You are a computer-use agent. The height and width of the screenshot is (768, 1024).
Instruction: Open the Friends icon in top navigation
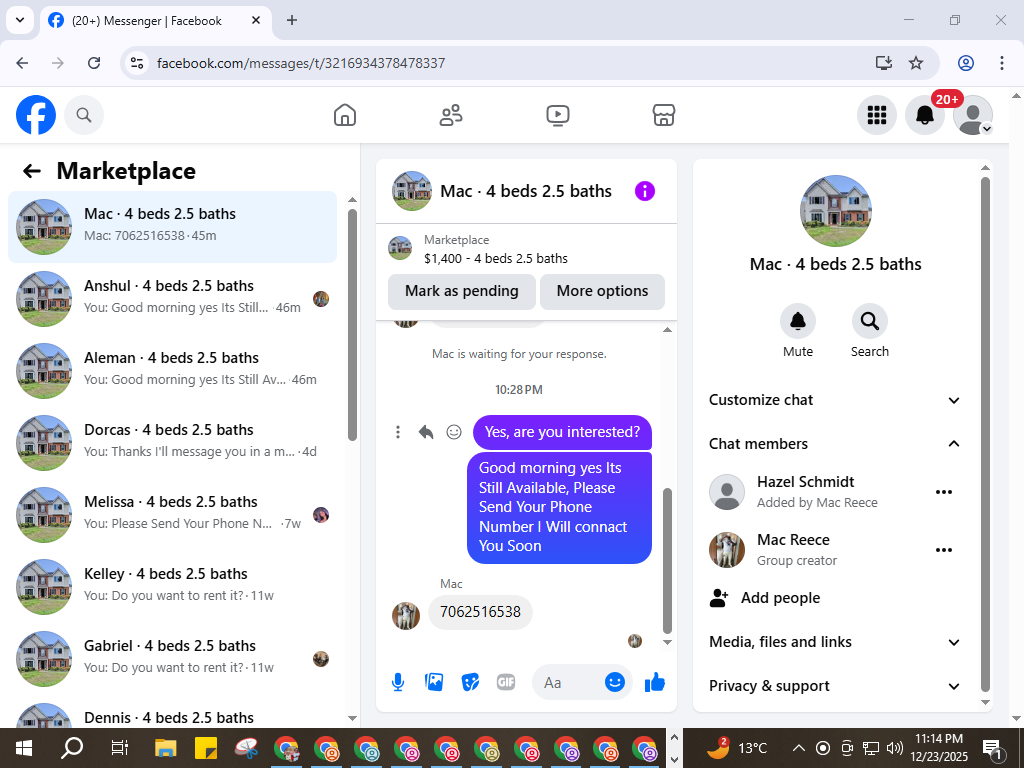(x=451, y=115)
